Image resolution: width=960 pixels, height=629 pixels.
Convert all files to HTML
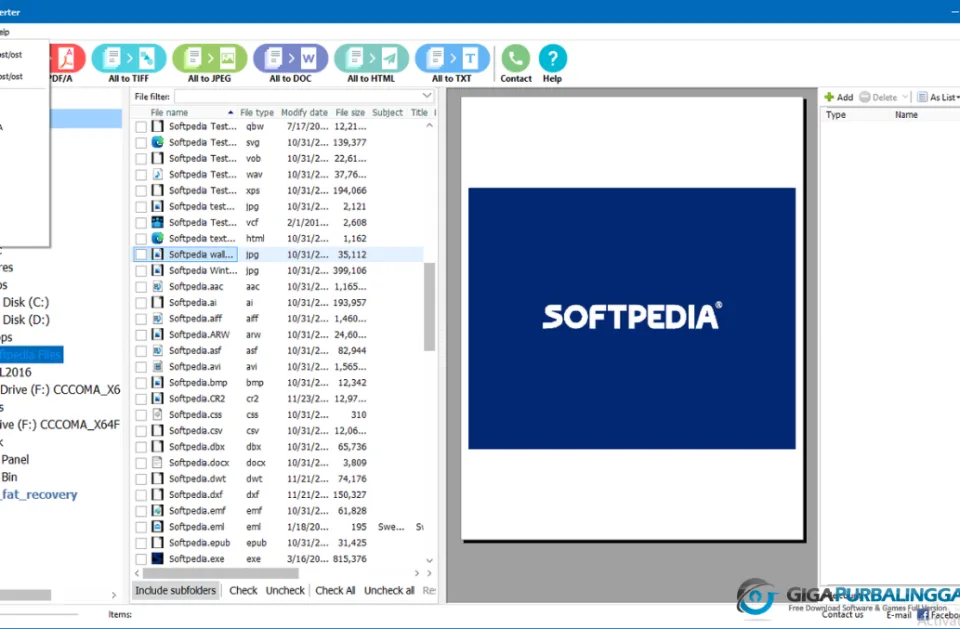371,64
